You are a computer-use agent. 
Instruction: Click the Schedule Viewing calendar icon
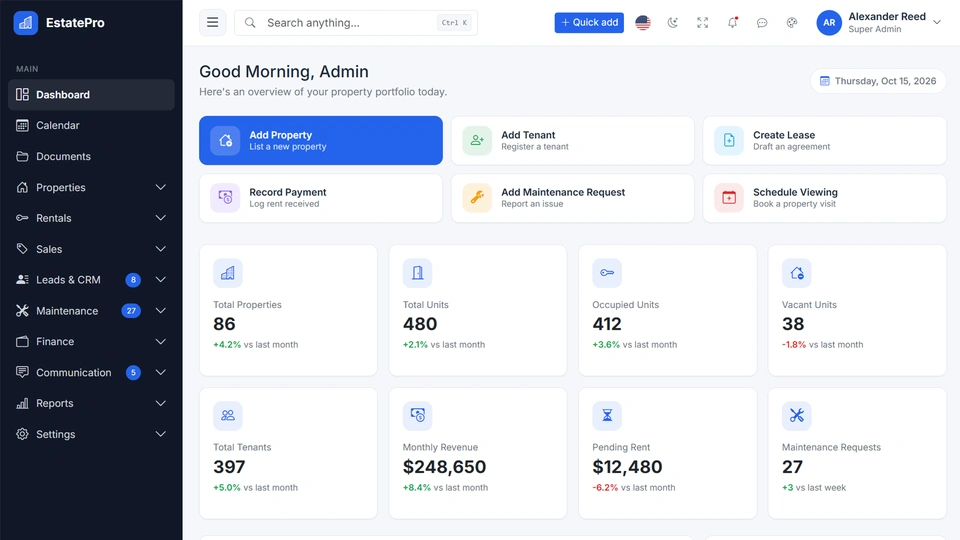coord(729,198)
